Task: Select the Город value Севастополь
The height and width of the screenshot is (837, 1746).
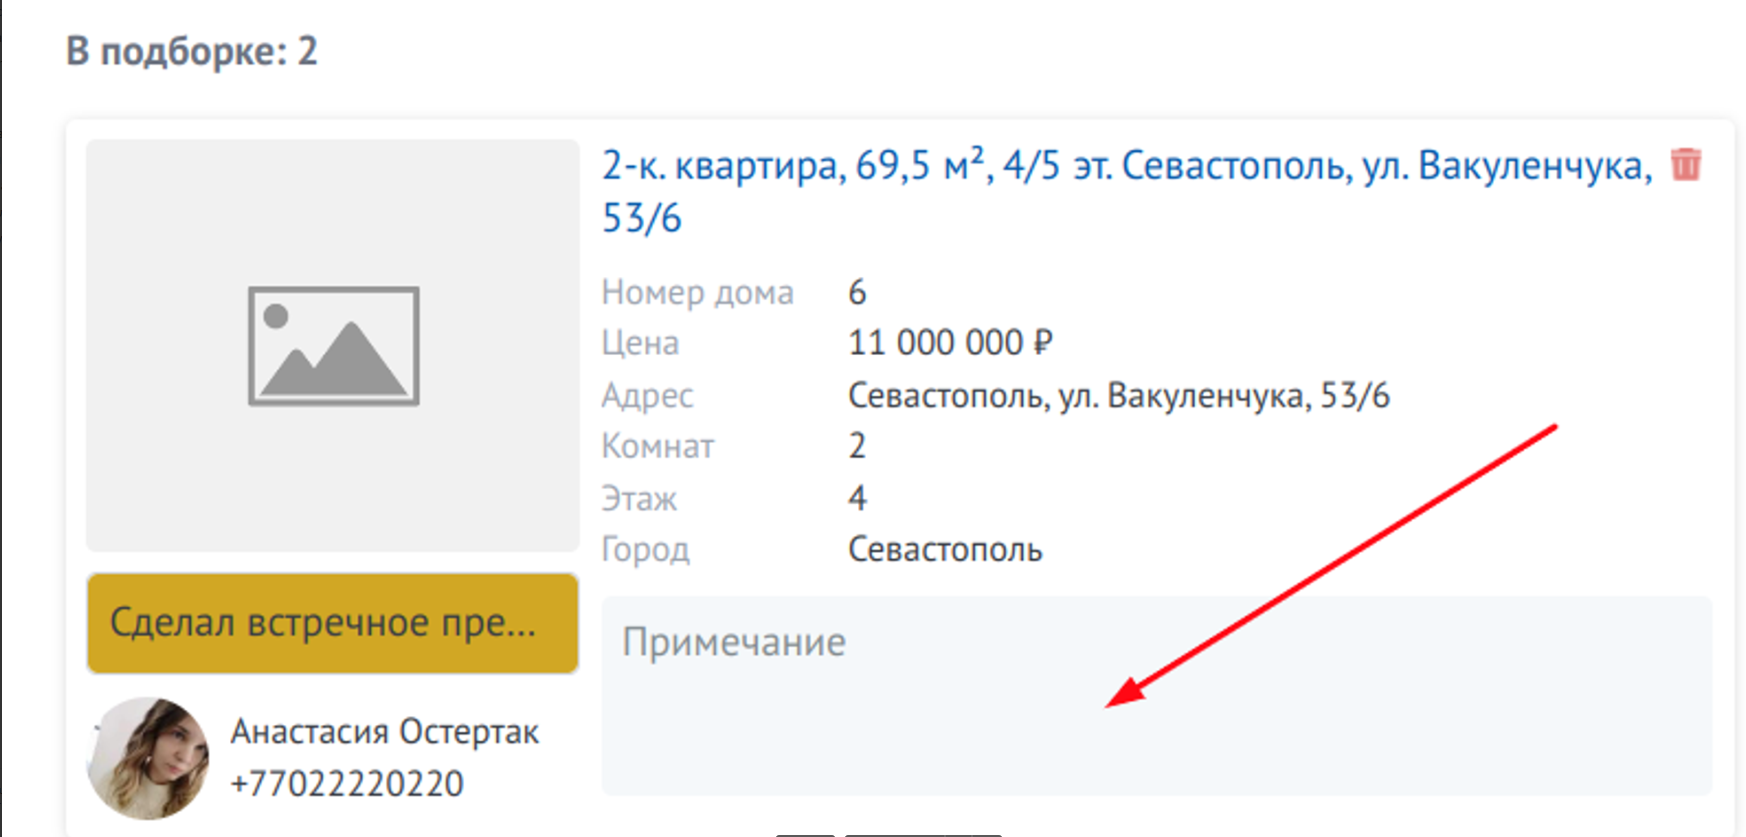Action: point(945,549)
